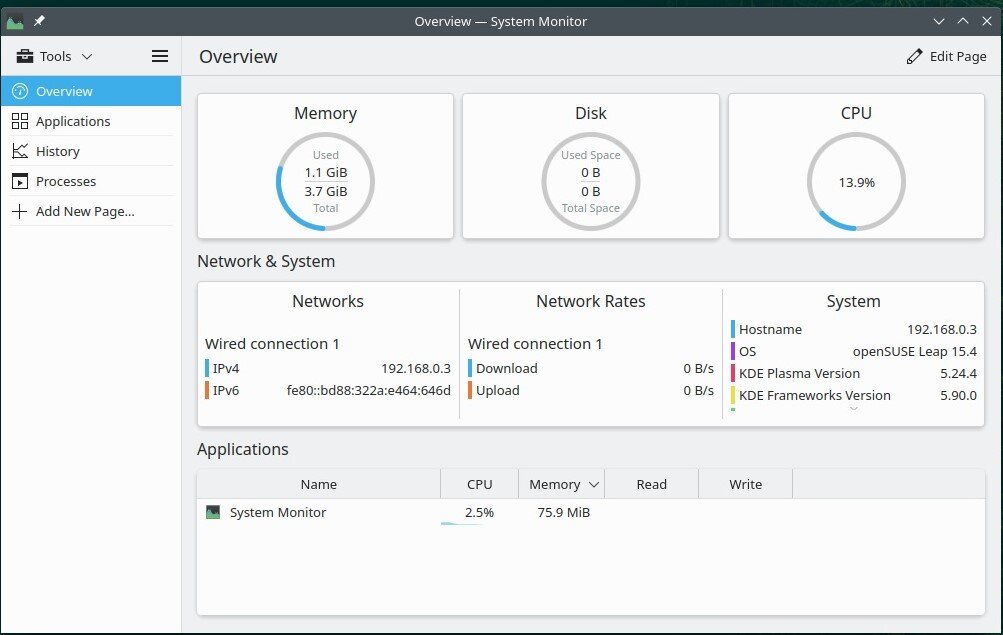Click the Upload rate row
Screen dimensions: 1003x635
click(590, 390)
